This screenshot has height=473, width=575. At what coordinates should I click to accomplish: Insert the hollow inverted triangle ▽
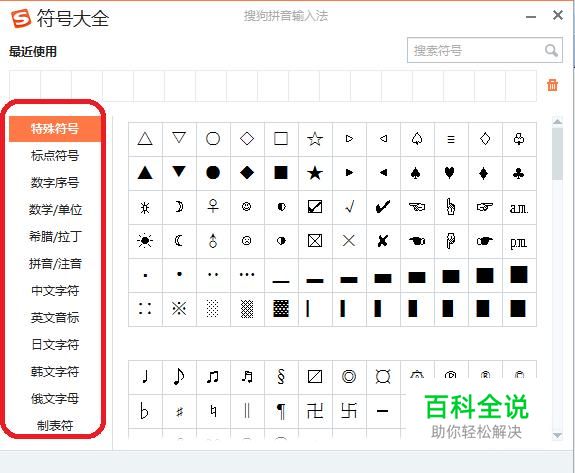click(x=179, y=139)
